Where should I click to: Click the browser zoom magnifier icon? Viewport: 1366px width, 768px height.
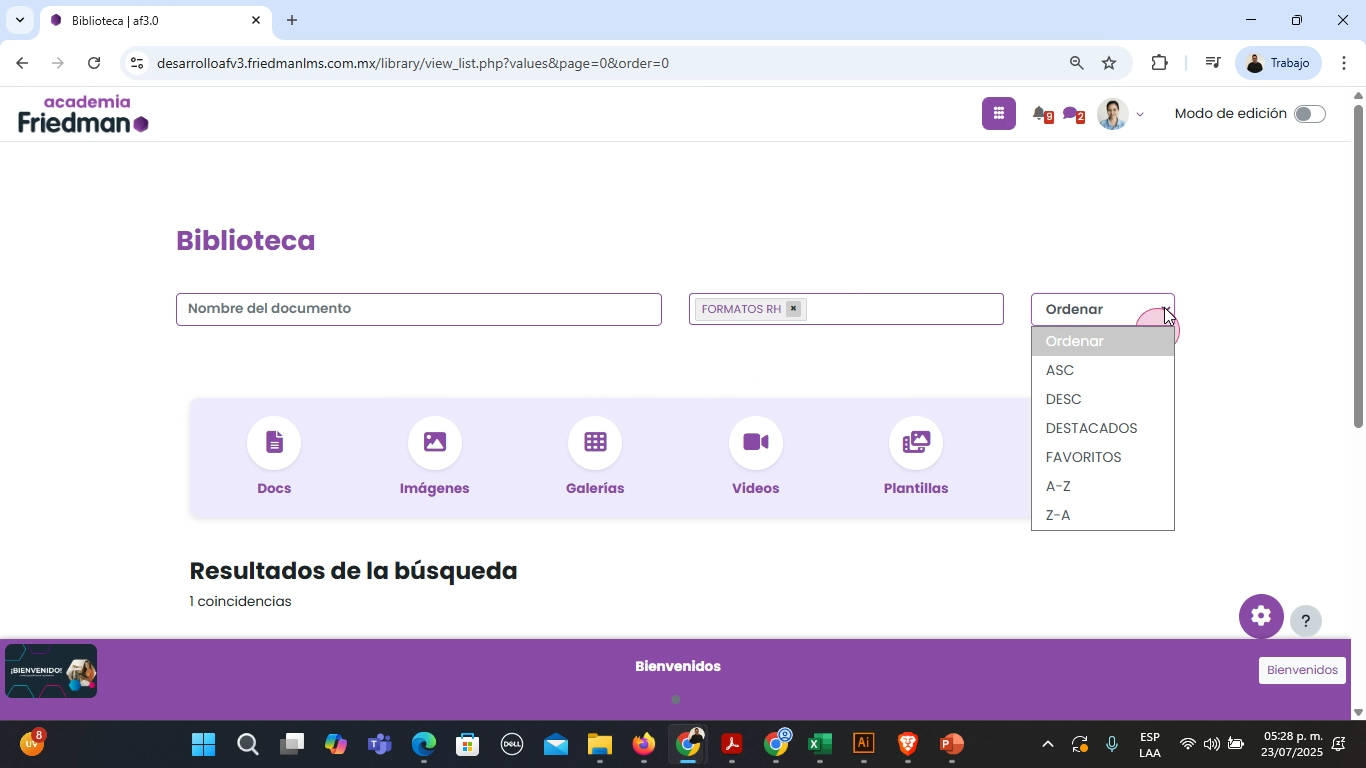tap(1076, 63)
